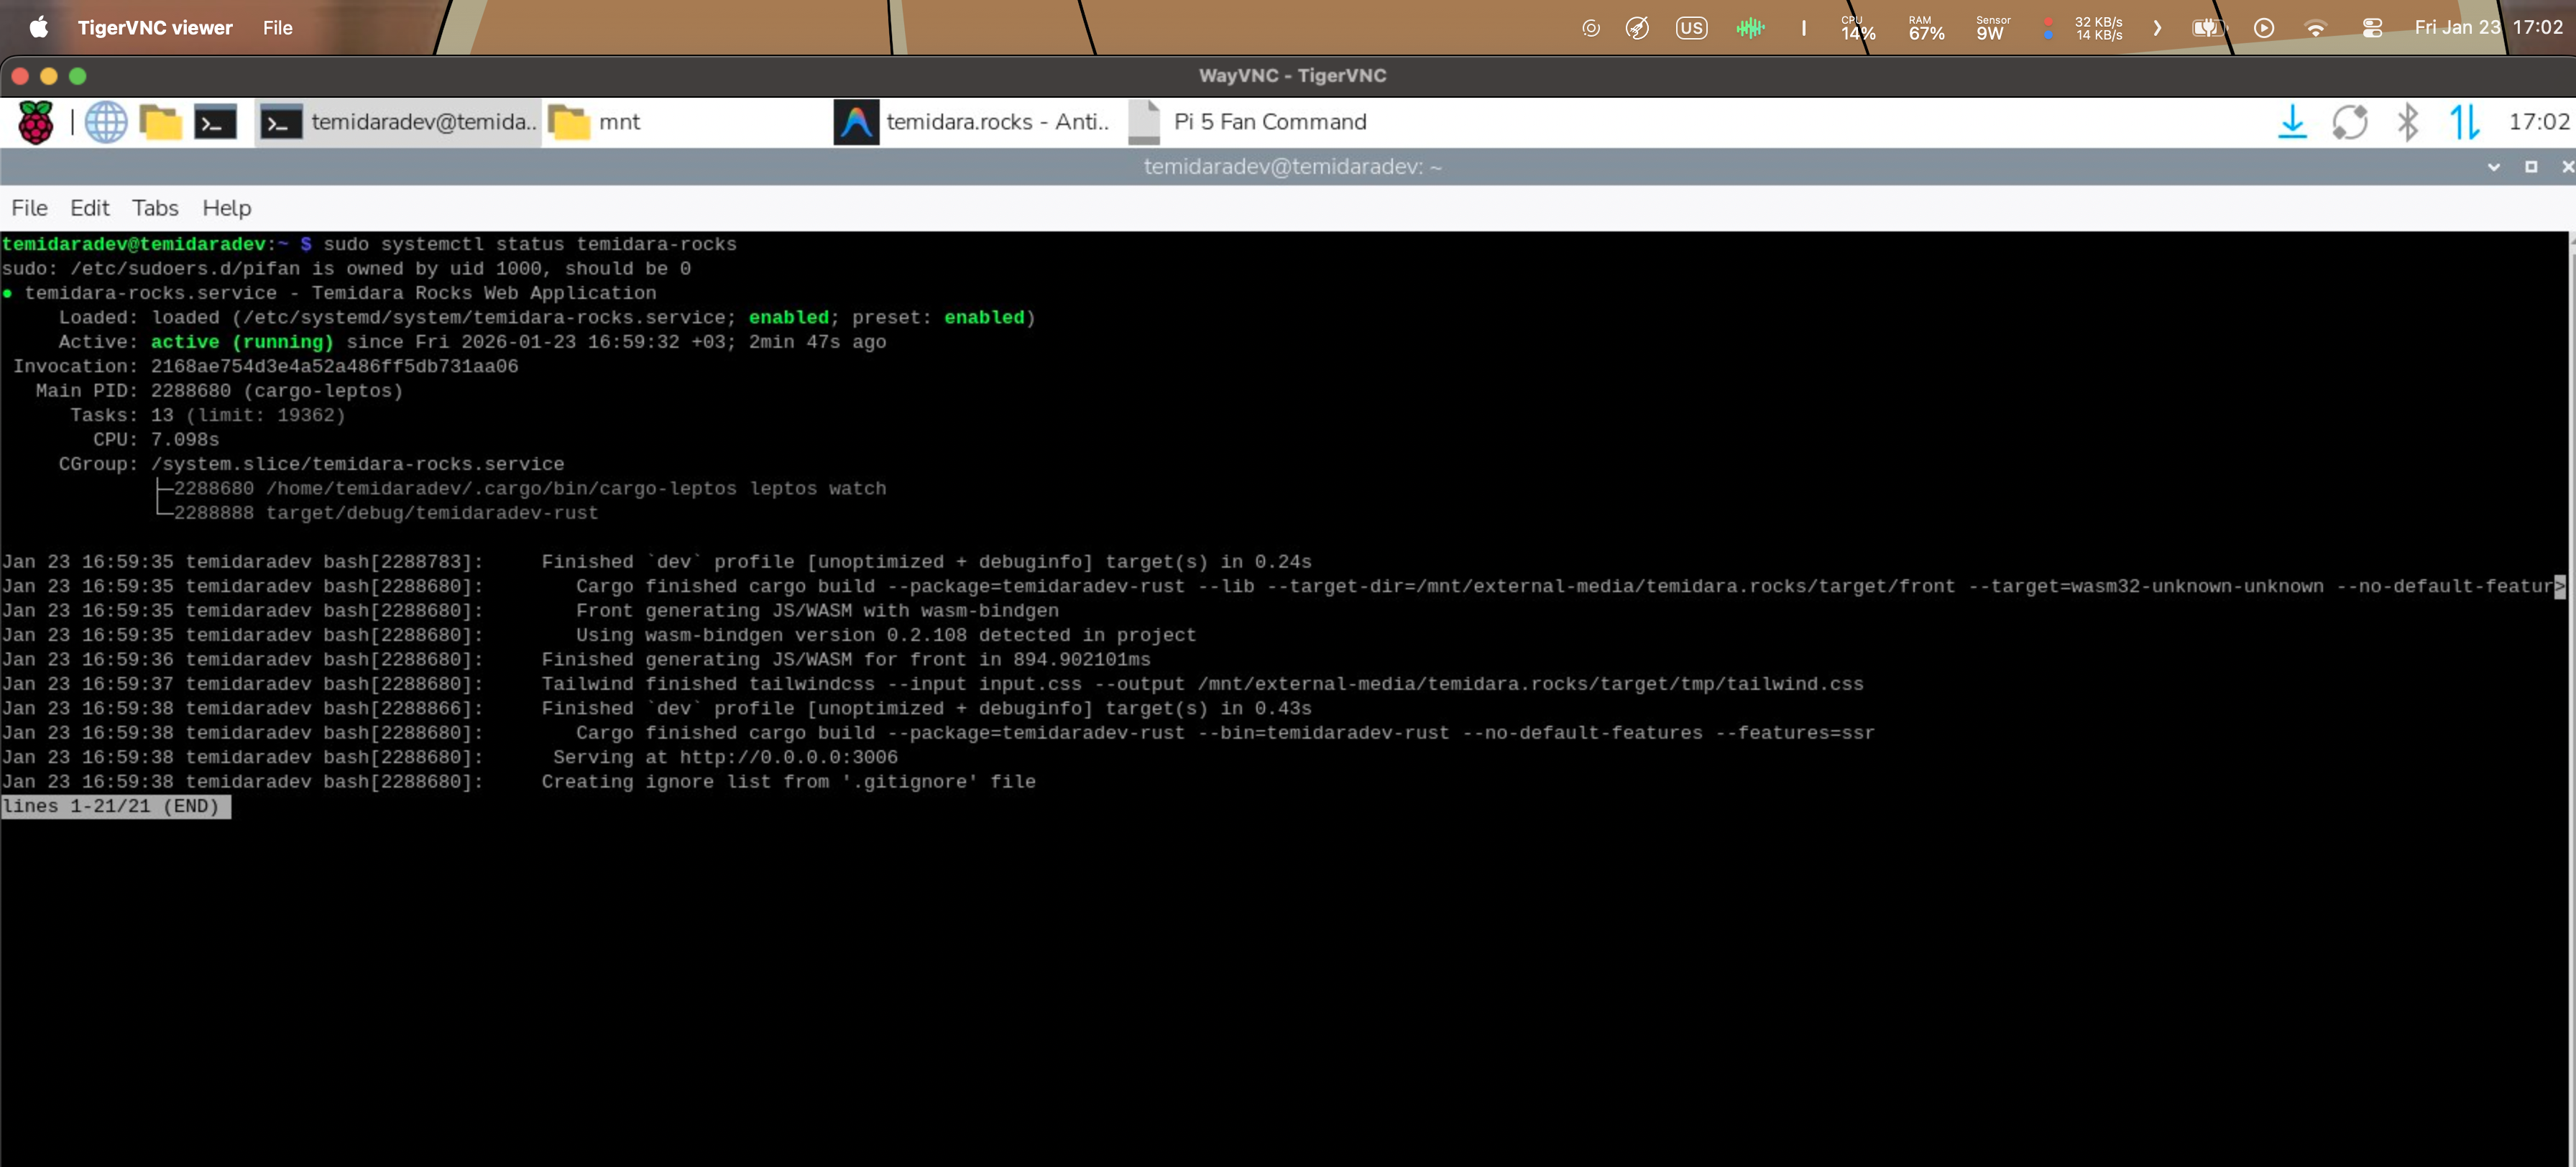Open the Raspberry Pi main menu
2576x1167 pixels.
(36, 122)
